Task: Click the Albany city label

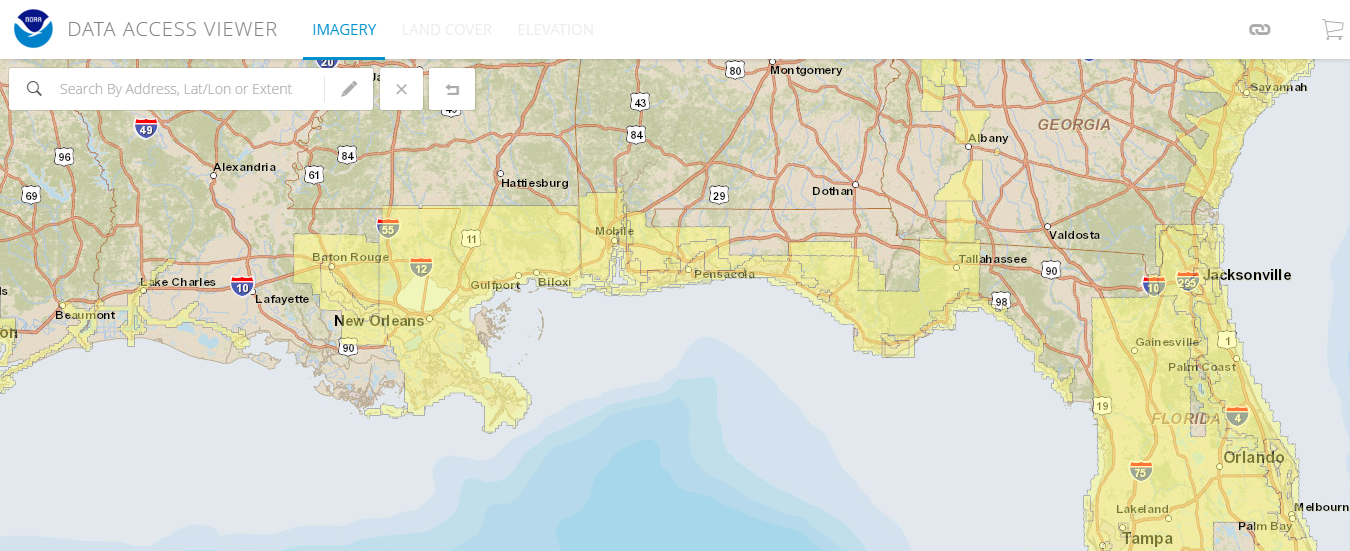Action: click(x=988, y=138)
